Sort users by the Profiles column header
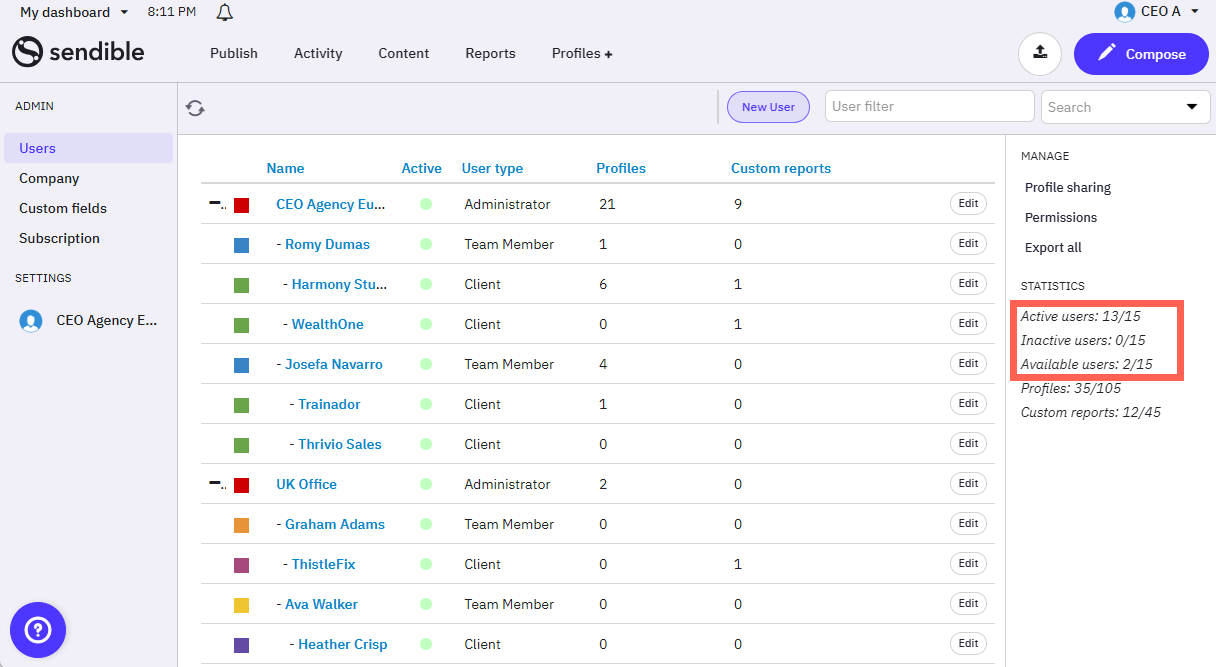Image resolution: width=1216 pixels, height=667 pixels. point(621,168)
